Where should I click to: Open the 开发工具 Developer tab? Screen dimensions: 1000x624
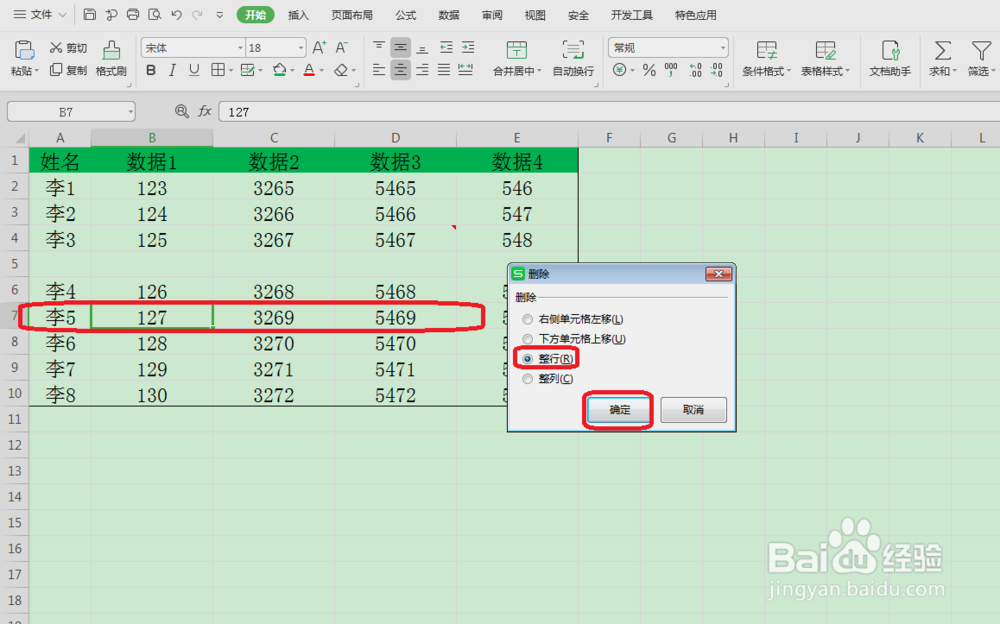click(x=632, y=15)
